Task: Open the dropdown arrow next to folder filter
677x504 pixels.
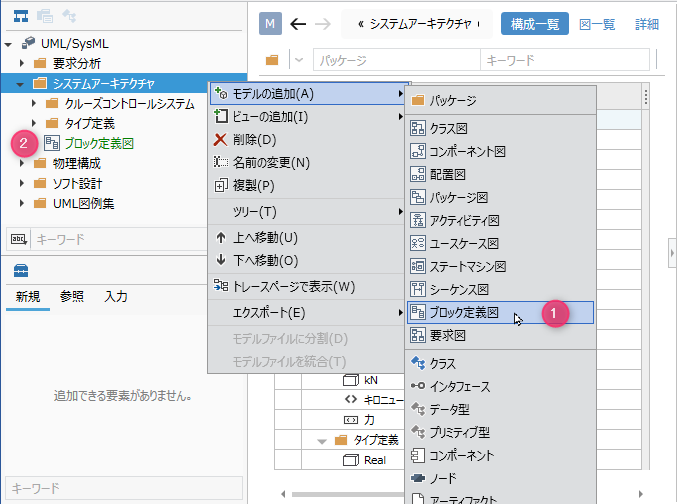Action: [x=299, y=60]
